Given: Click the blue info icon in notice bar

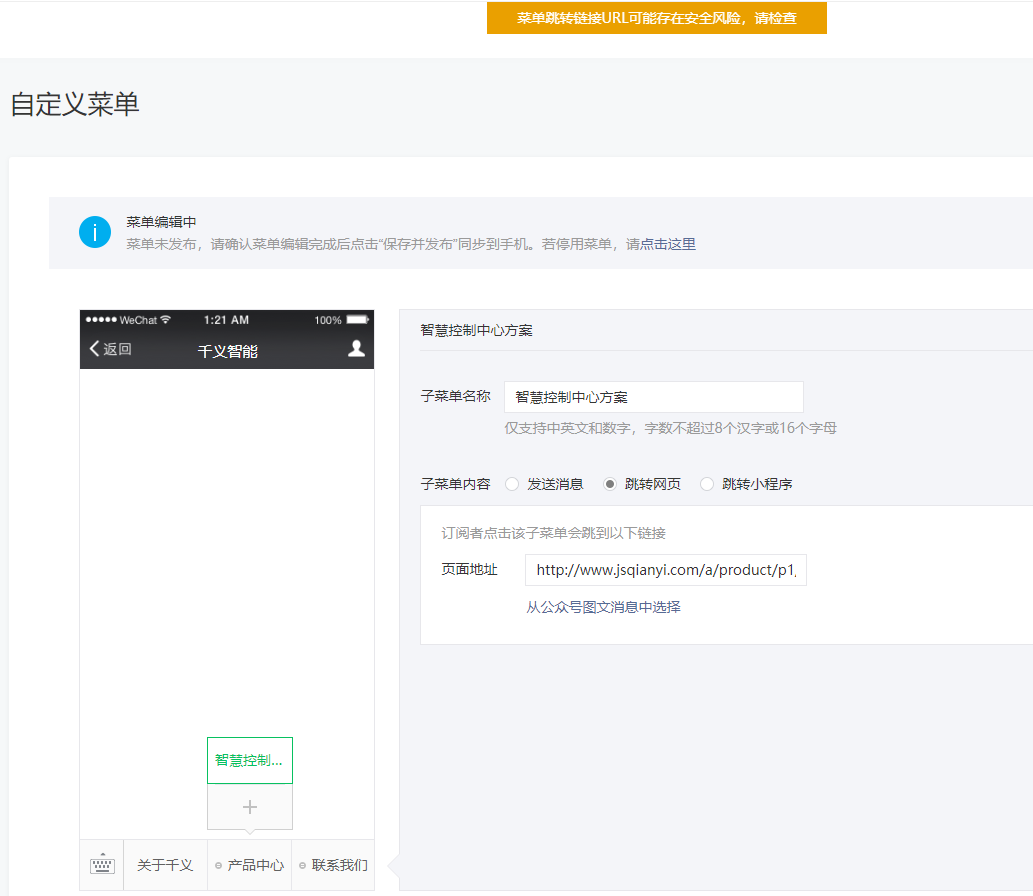Looking at the screenshot, I should (95, 232).
